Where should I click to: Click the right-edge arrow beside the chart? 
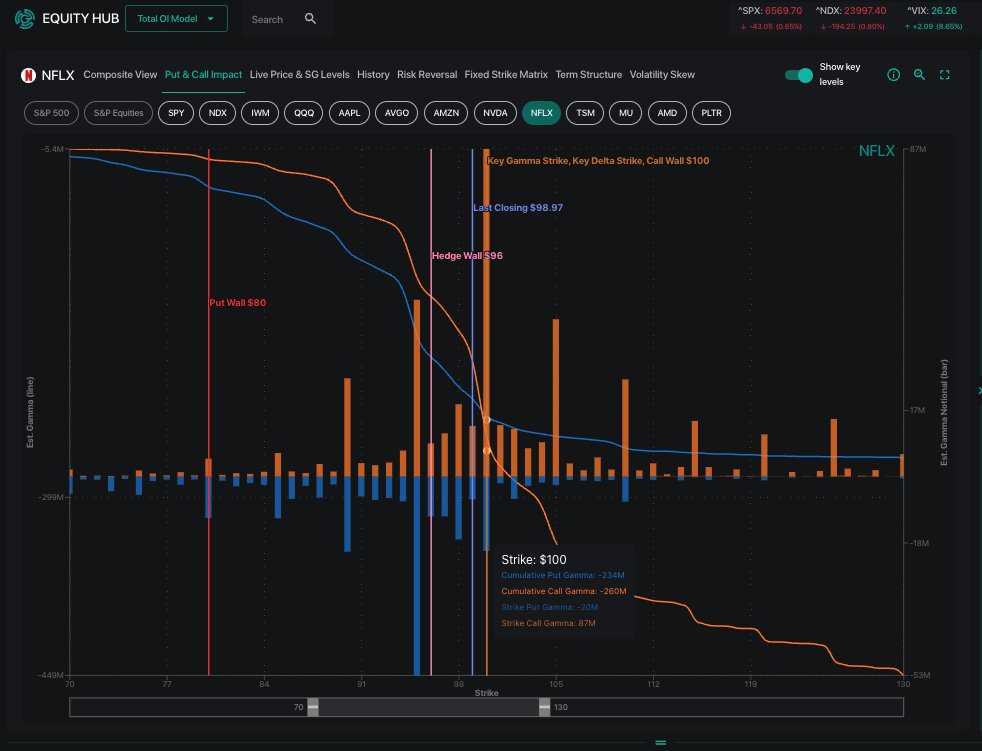977,391
